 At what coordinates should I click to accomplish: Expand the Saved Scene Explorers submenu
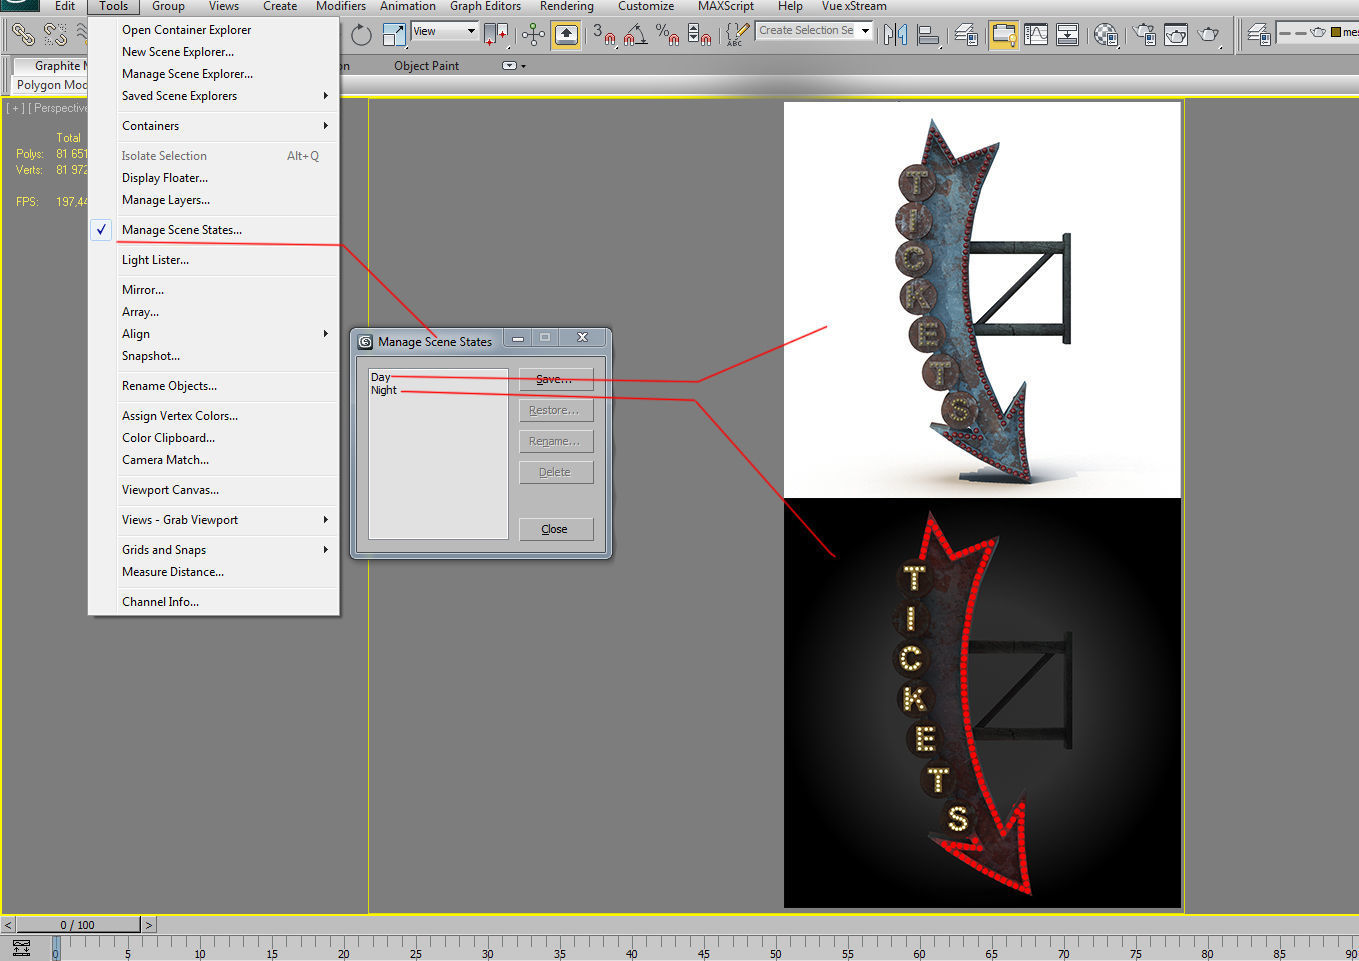pos(214,96)
